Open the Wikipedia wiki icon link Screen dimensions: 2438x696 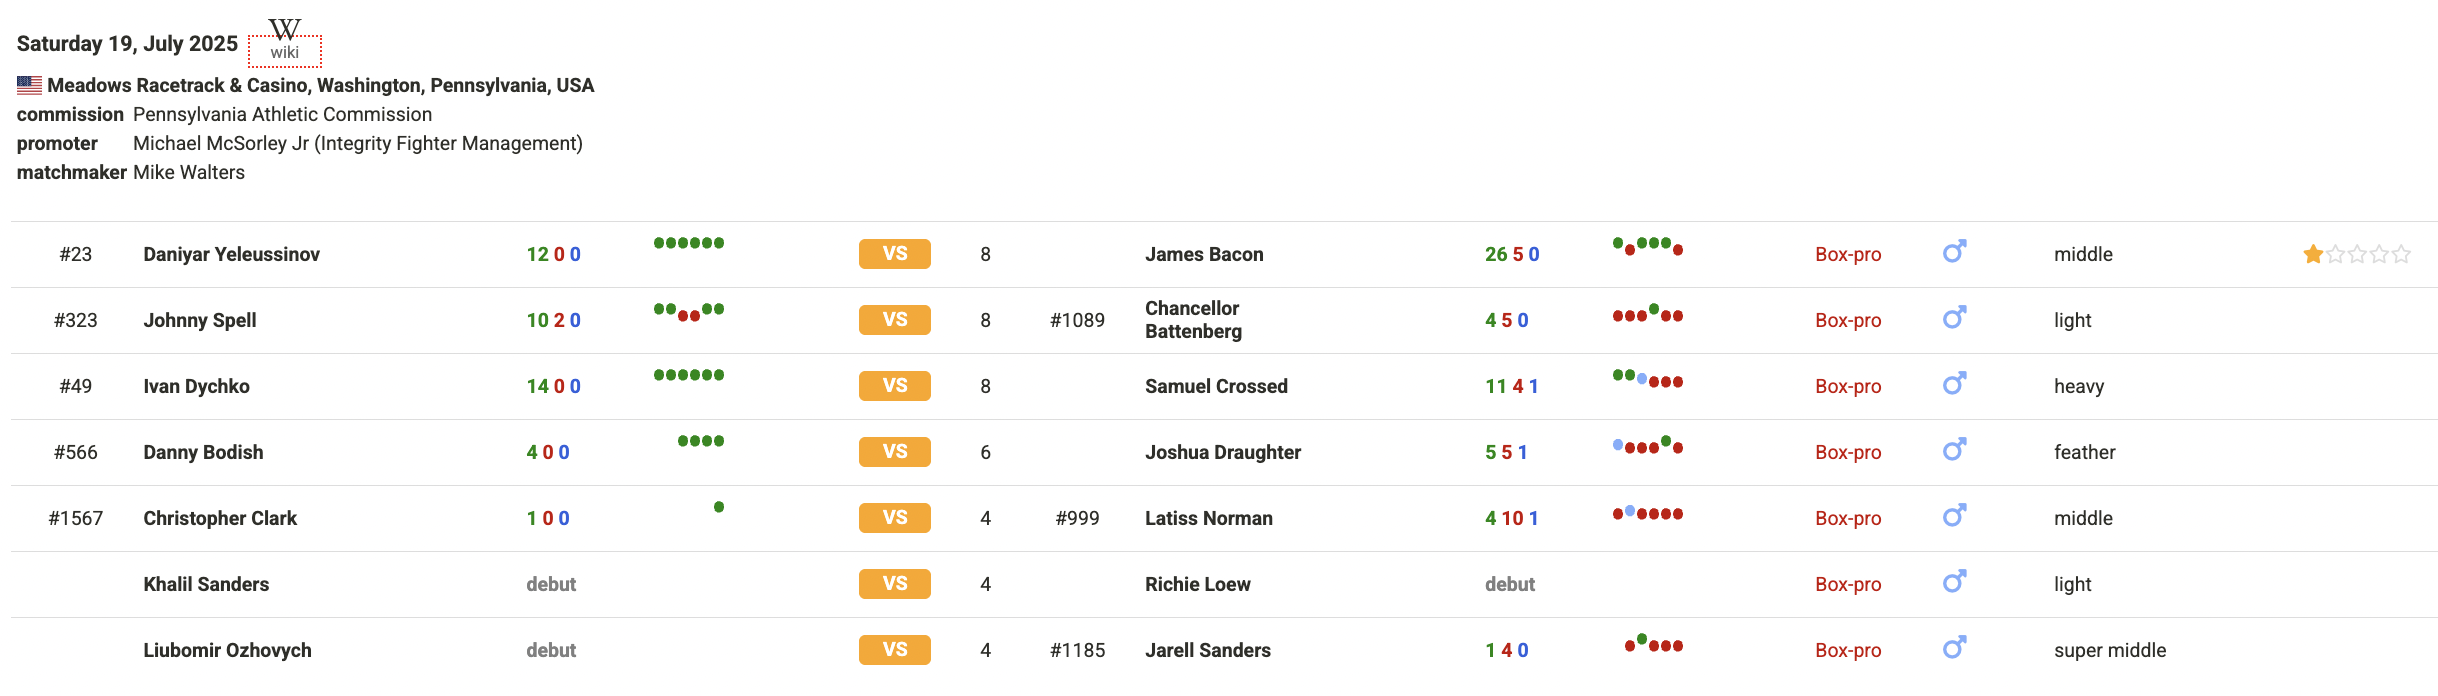[x=285, y=41]
